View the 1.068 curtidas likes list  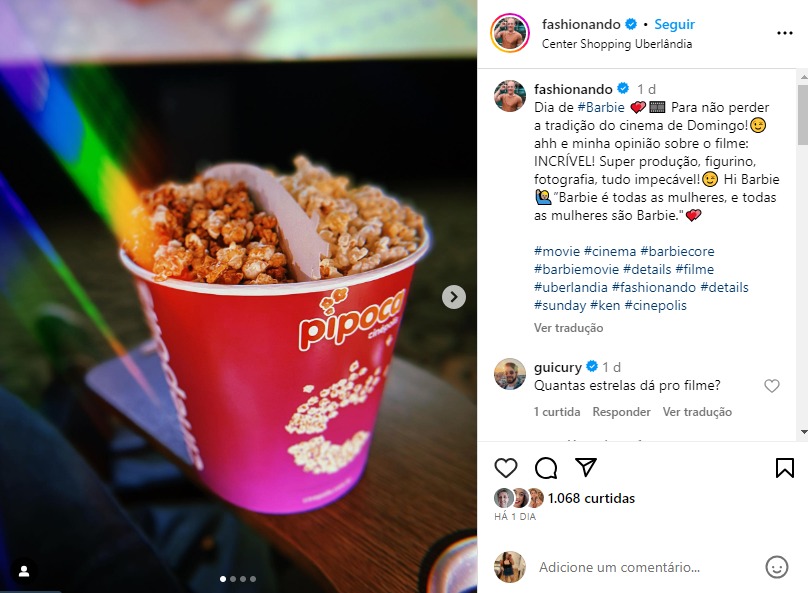(x=591, y=498)
